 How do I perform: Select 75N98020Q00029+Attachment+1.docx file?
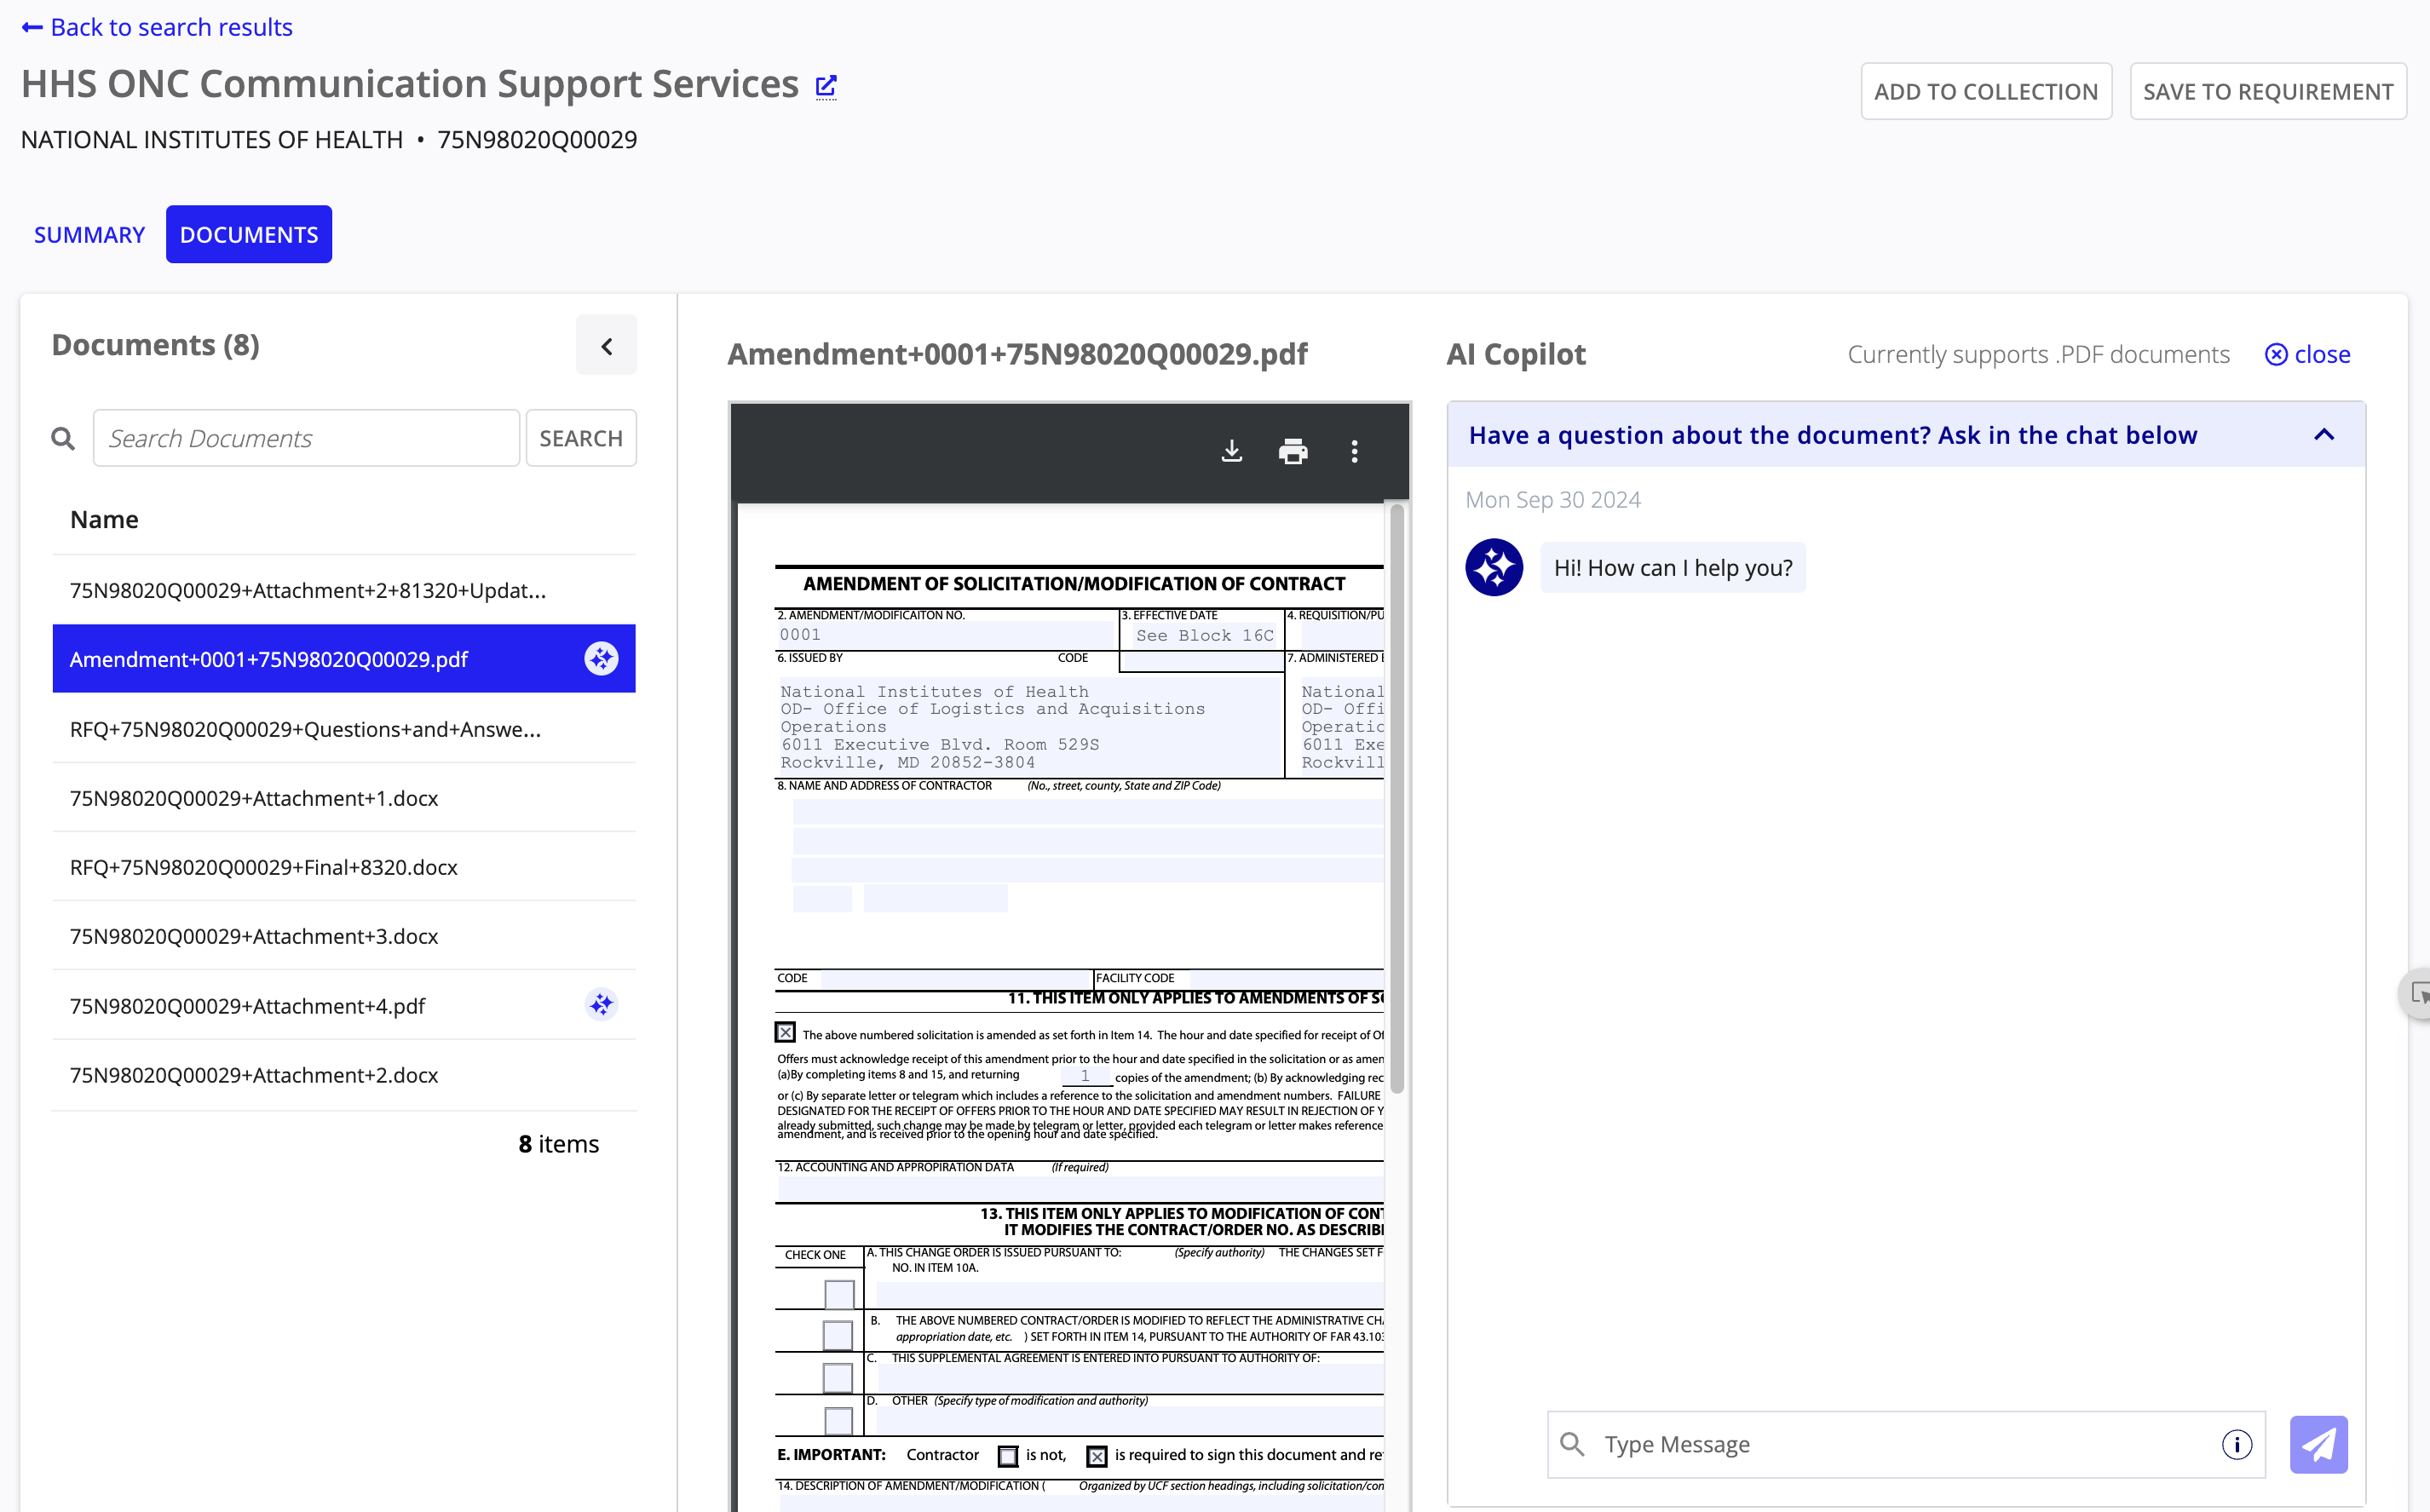coord(252,798)
